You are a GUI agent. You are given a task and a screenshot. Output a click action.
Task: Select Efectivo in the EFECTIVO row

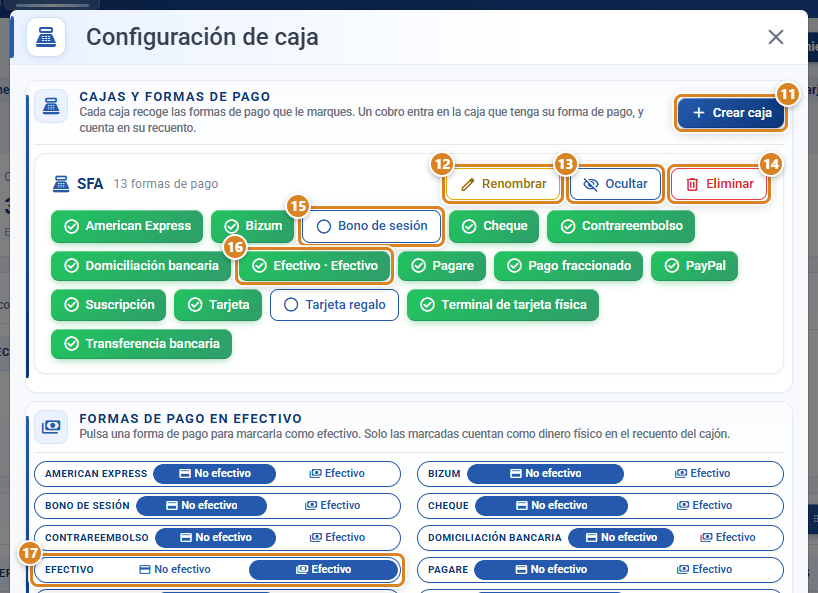pos(323,570)
